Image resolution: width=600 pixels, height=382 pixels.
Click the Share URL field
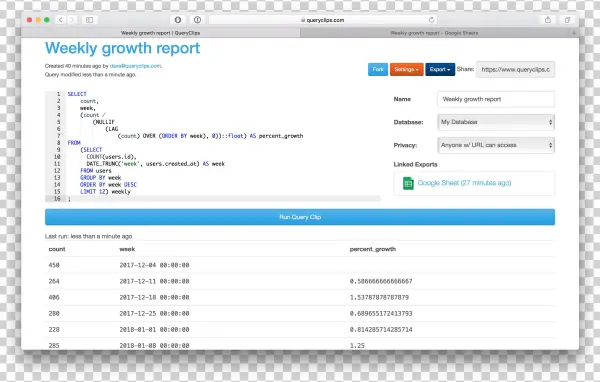coord(515,70)
